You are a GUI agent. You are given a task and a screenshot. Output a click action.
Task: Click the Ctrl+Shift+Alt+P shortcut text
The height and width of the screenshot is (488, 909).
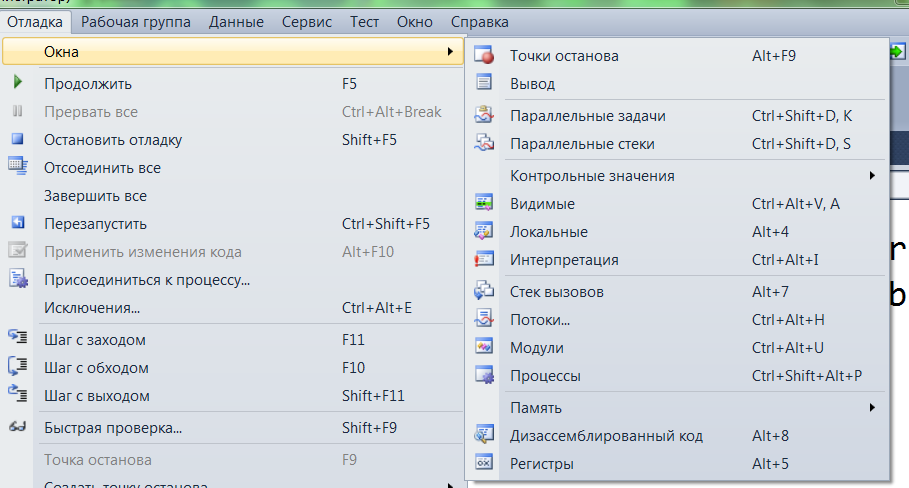(x=807, y=376)
